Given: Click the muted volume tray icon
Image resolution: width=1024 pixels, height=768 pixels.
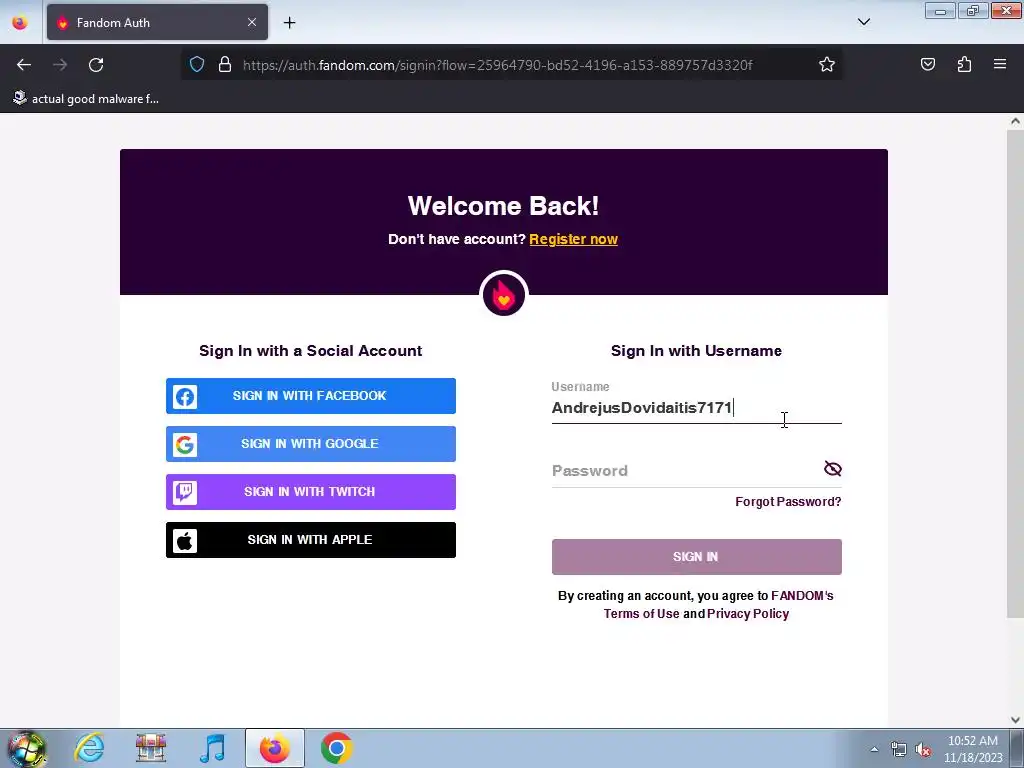Looking at the screenshot, I should click(923, 749).
